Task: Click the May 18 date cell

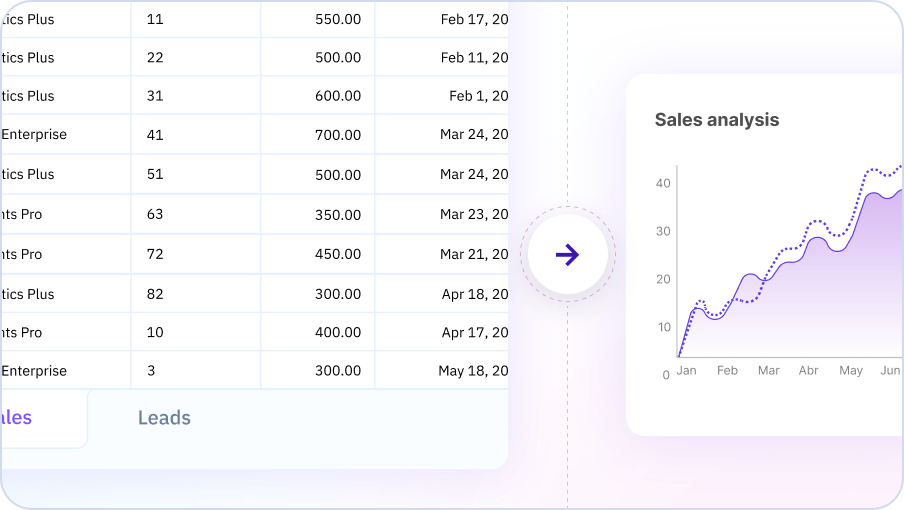Action: tap(442, 371)
